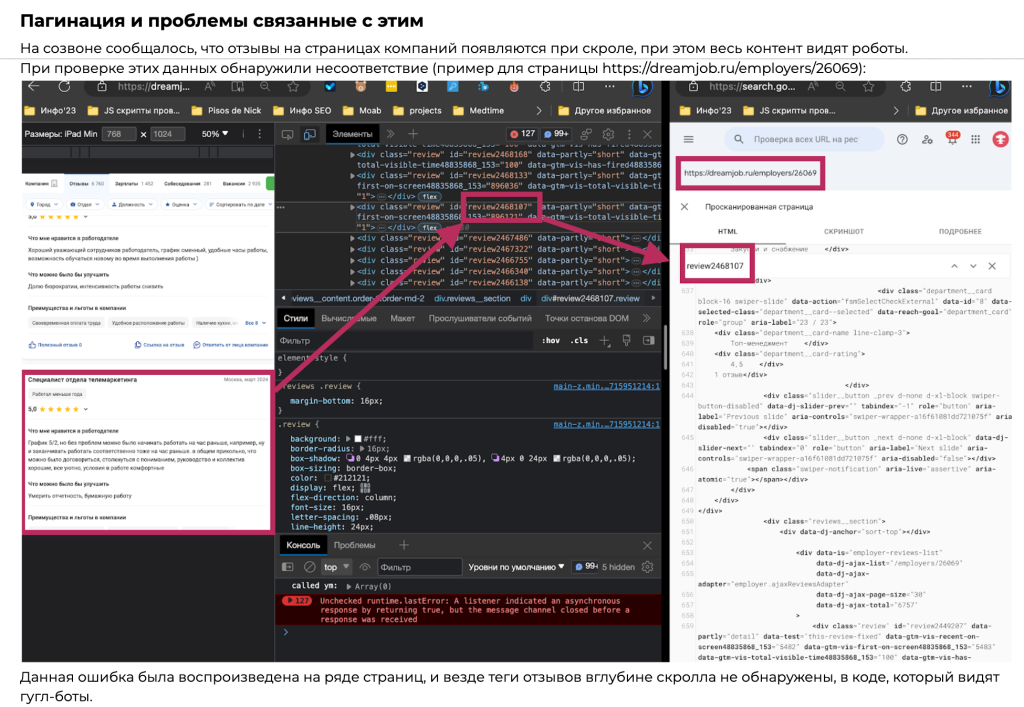Open the Прослушиватели событий tab

(480, 318)
